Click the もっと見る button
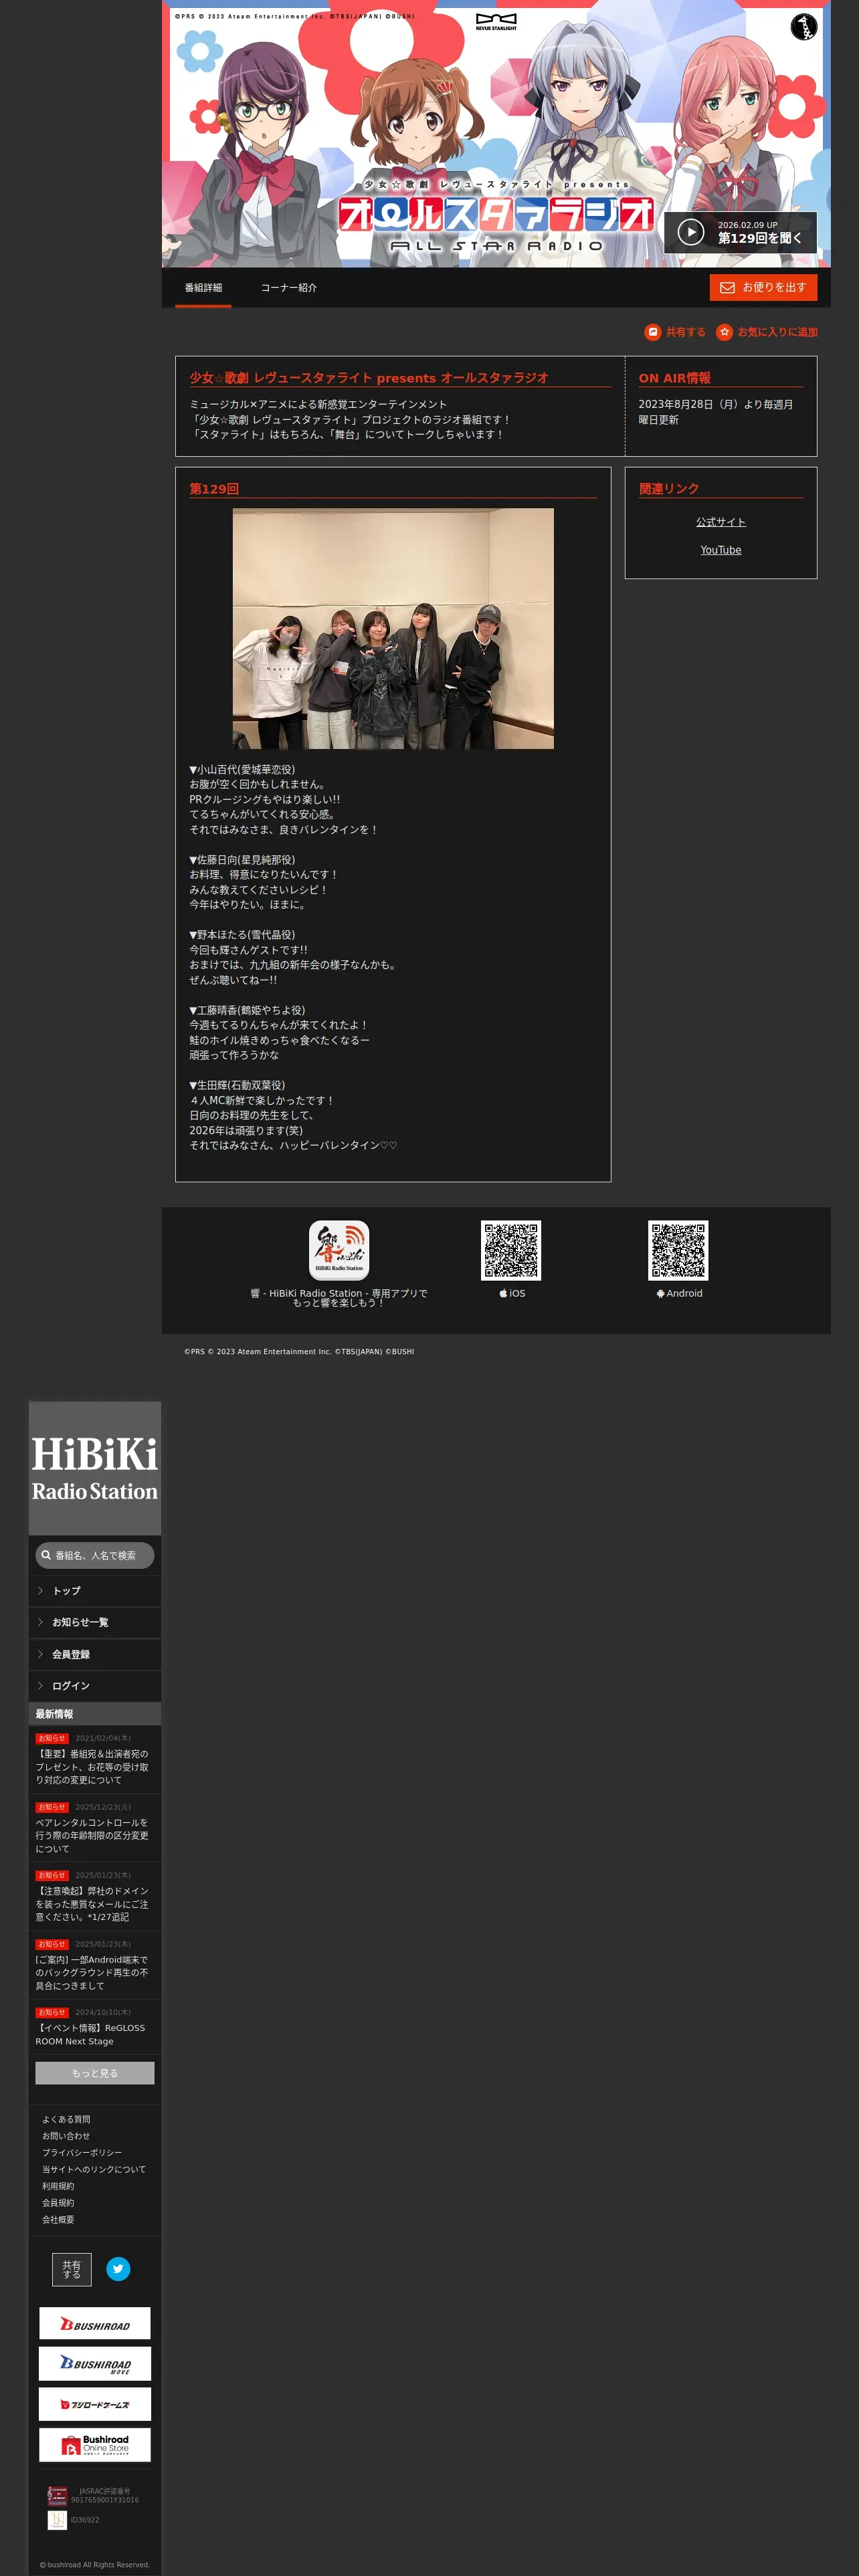This screenshot has height=2576, width=859. tap(95, 2073)
